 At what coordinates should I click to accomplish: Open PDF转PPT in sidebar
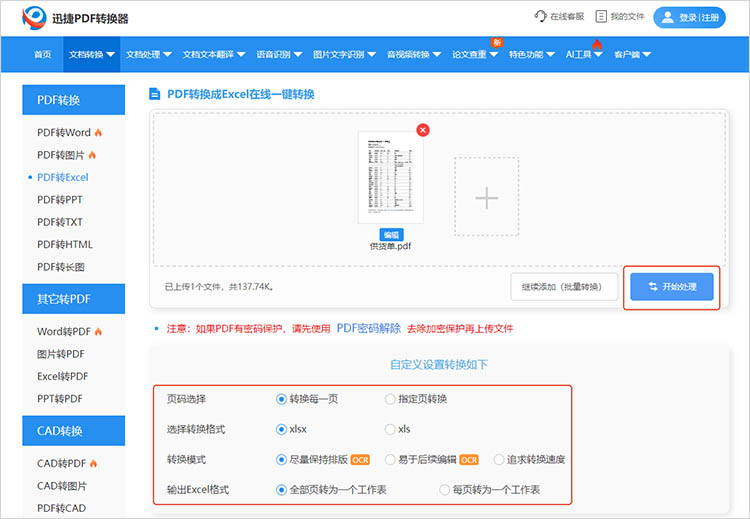tap(60, 199)
